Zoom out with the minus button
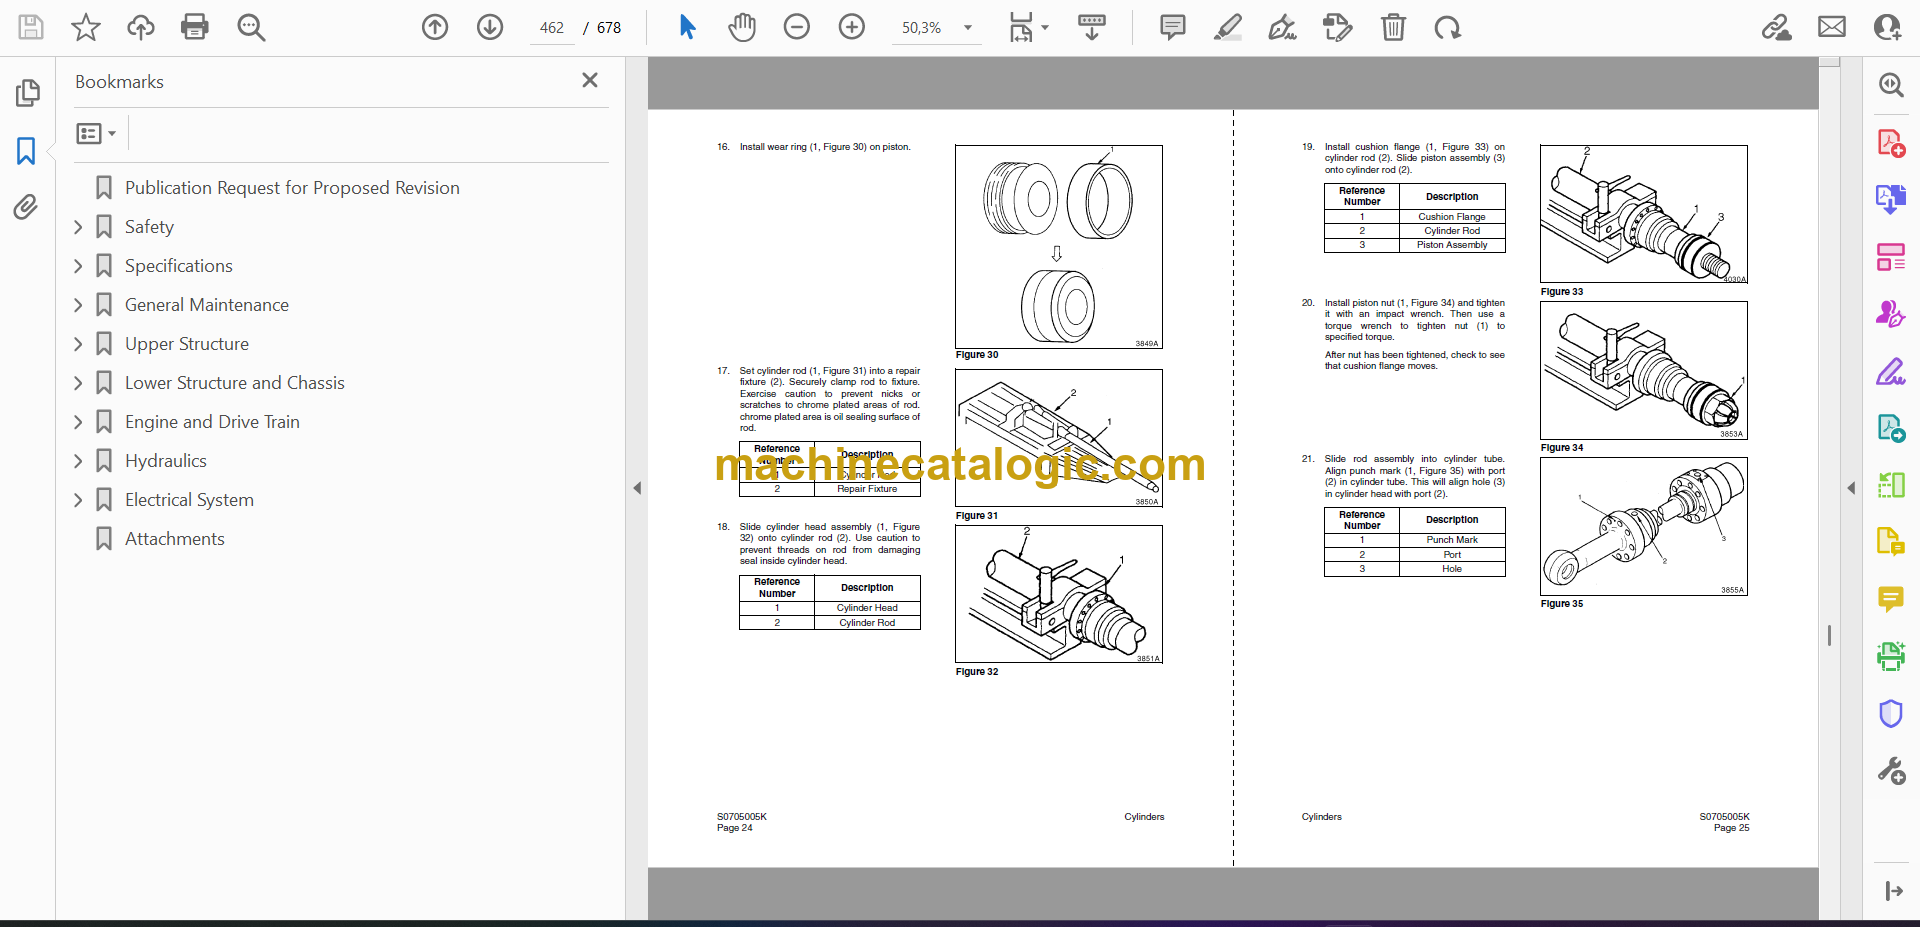 click(x=797, y=27)
